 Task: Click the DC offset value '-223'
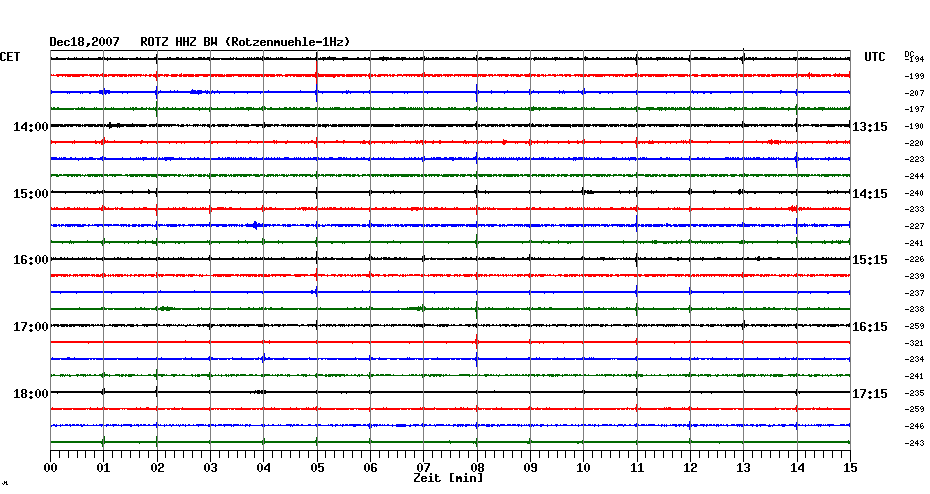click(x=915, y=160)
